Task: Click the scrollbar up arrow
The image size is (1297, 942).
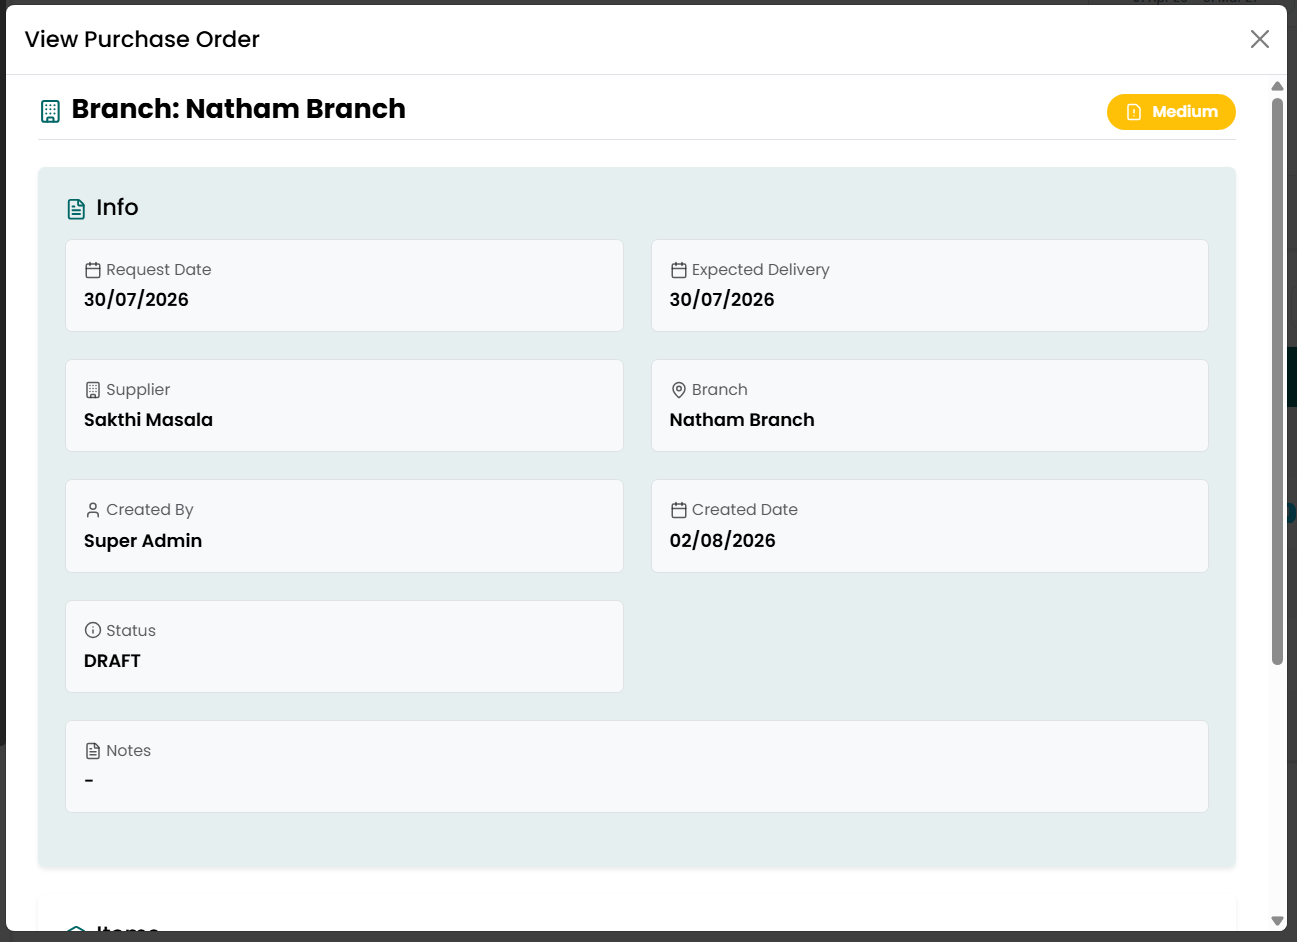Action: coord(1277,86)
